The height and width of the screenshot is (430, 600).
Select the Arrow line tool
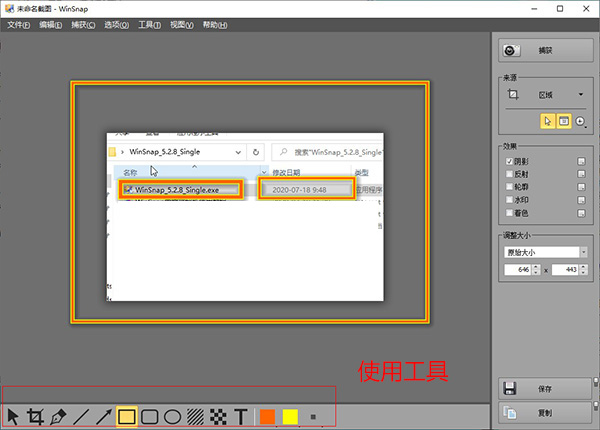104,417
